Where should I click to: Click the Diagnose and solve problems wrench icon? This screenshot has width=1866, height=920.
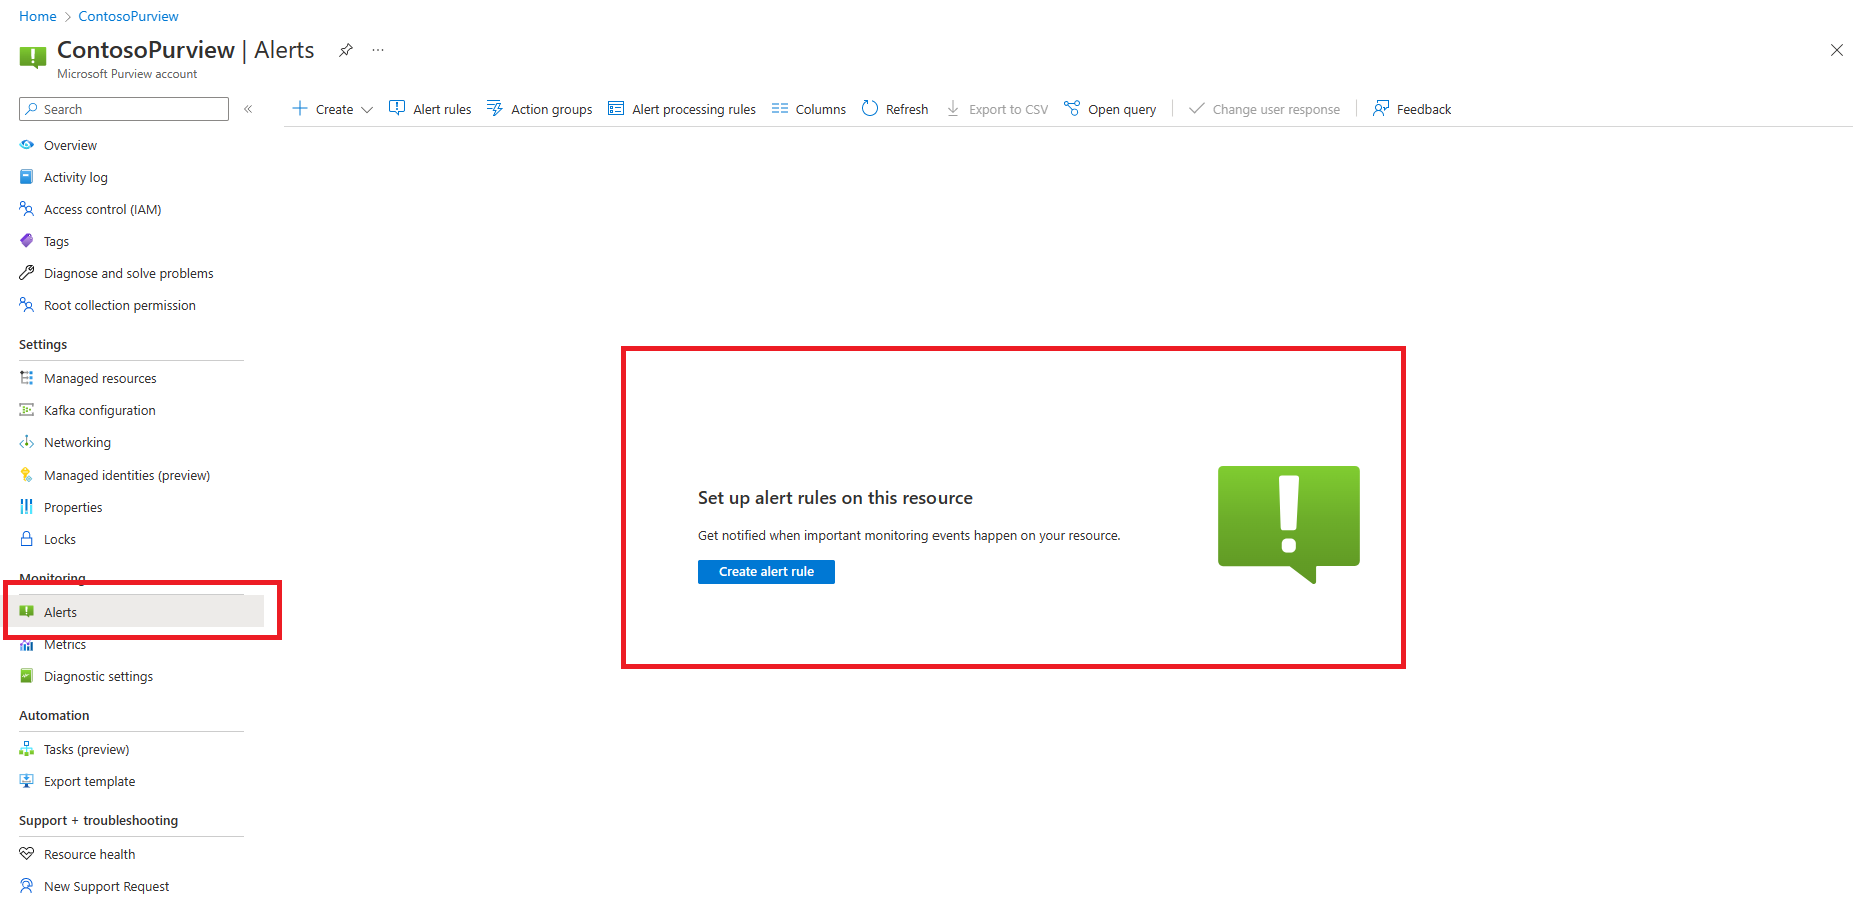pos(27,273)
